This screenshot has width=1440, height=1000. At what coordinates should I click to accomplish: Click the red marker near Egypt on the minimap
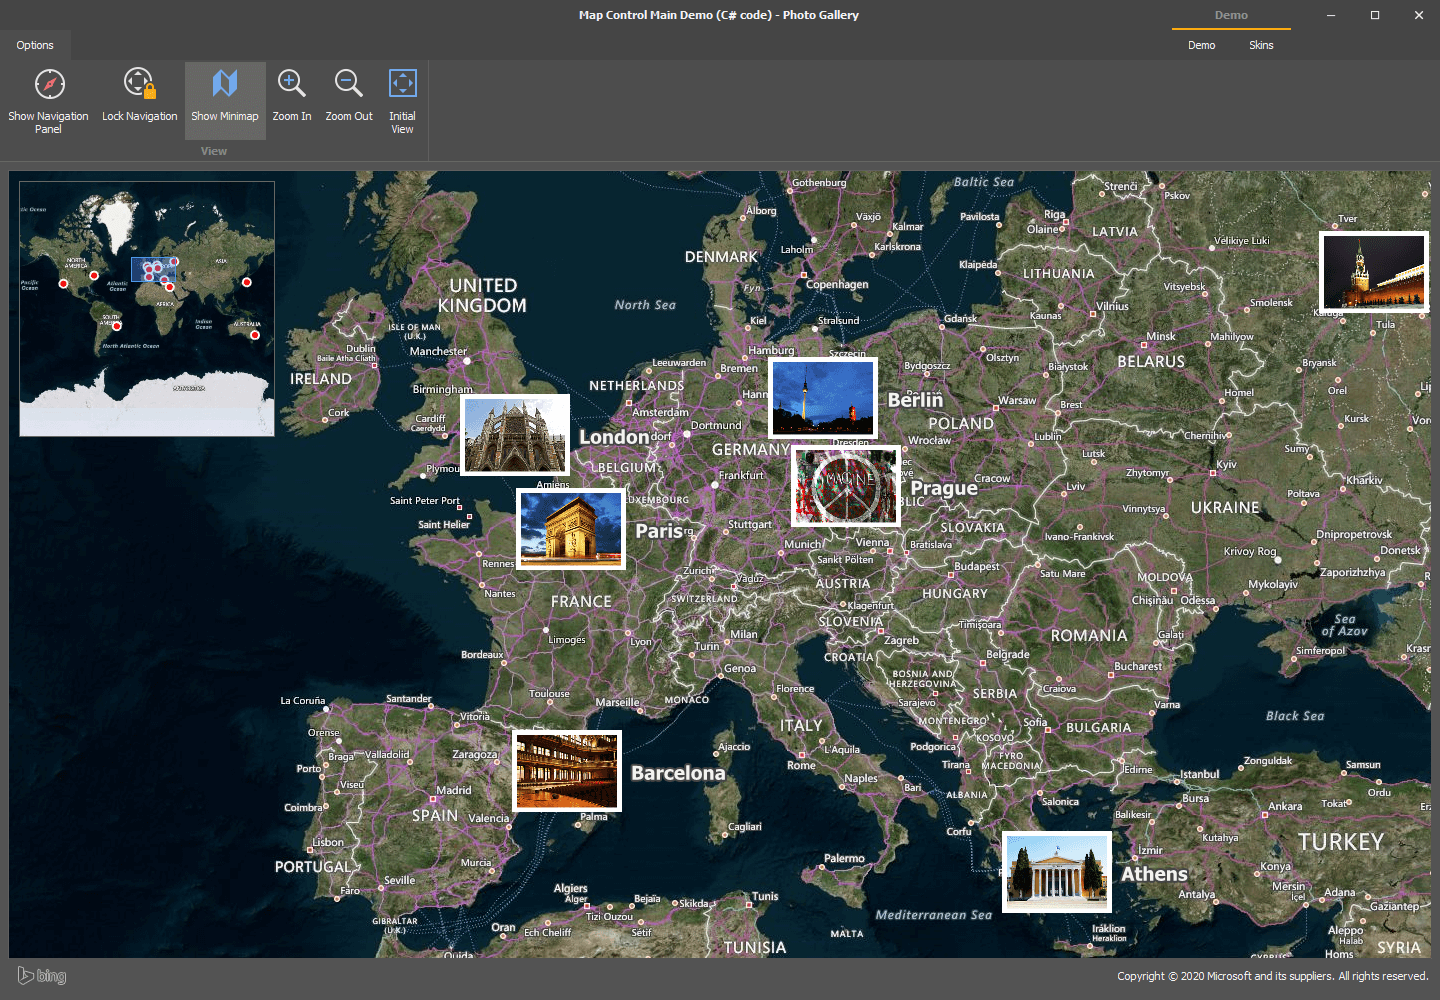(170, 286)
